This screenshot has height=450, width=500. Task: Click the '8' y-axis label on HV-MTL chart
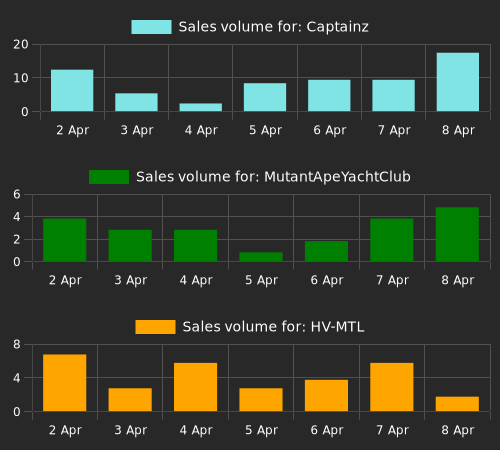pos(17,344)
